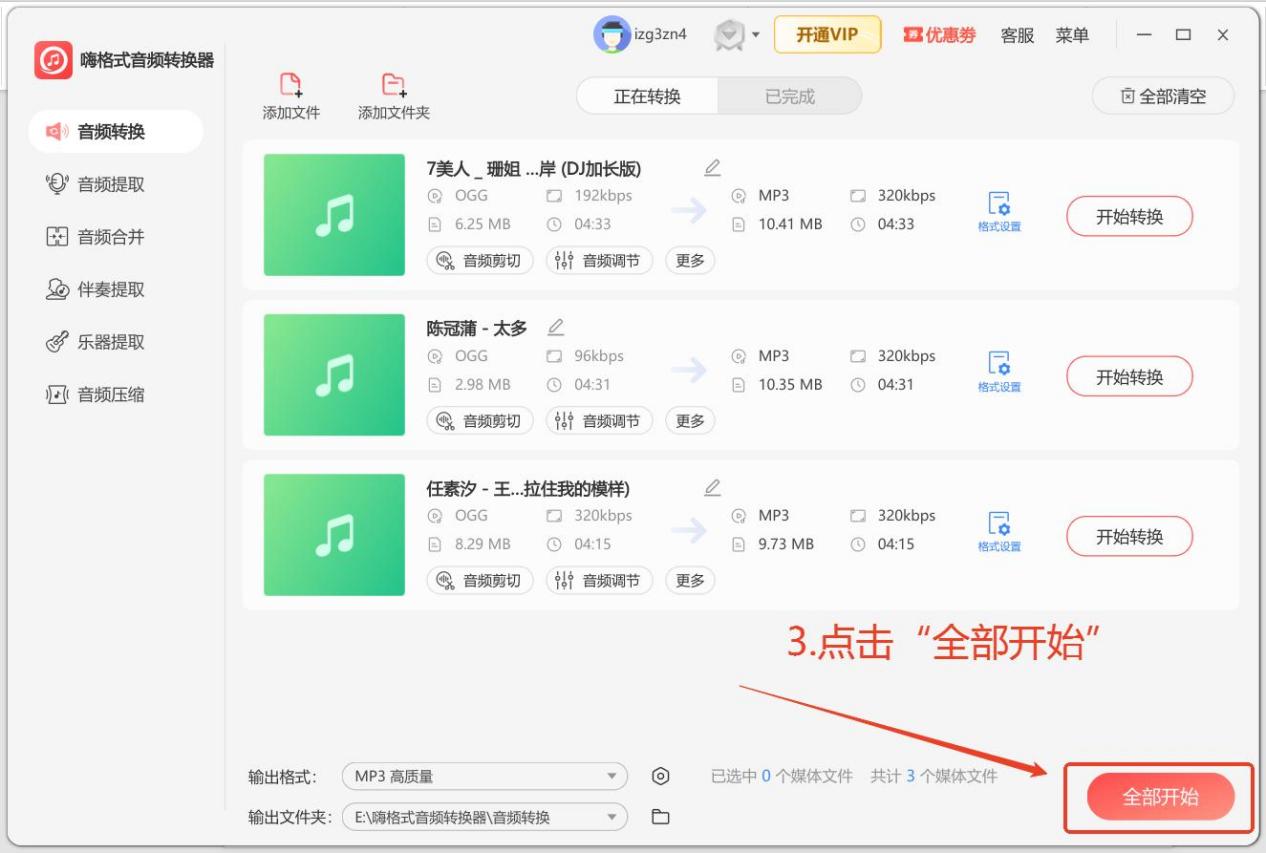Open the 菜单 menu
The width and height of the screenshot is (1266, 853).
coord(1072,35)
